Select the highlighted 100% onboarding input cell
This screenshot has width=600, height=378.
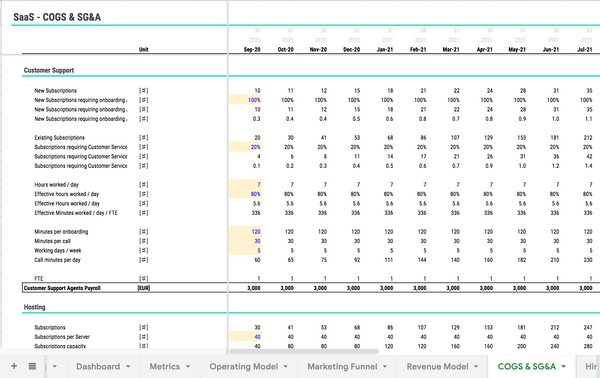tap(245, 100)
